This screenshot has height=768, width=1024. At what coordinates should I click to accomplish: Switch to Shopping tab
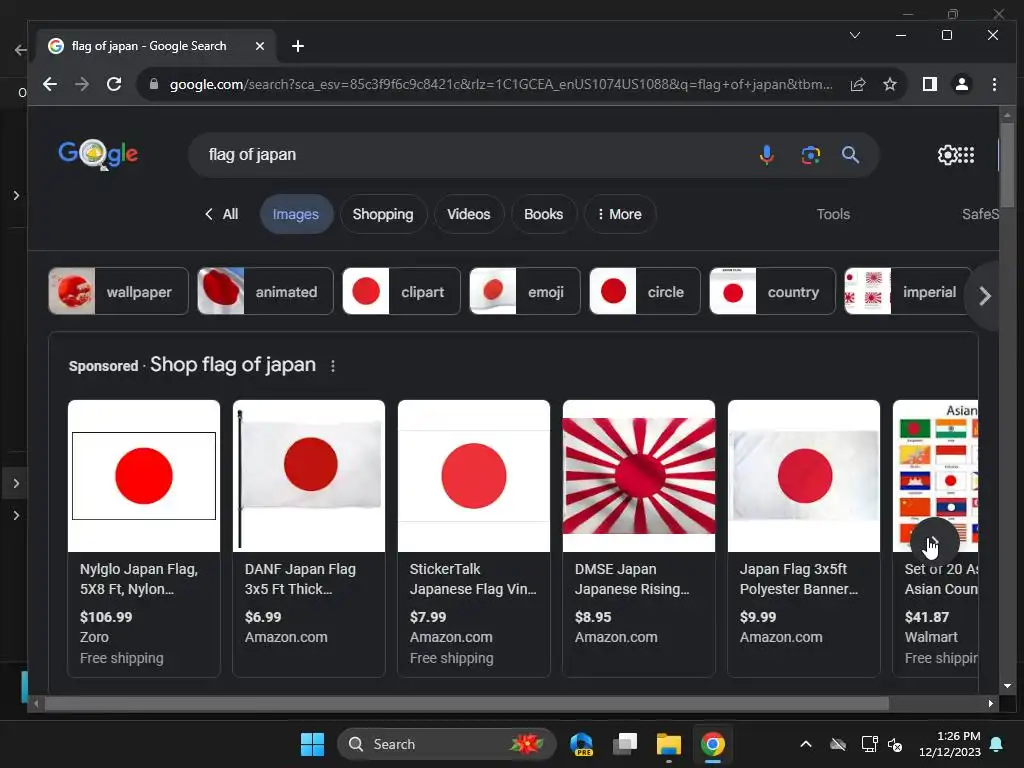click(383, 214)
